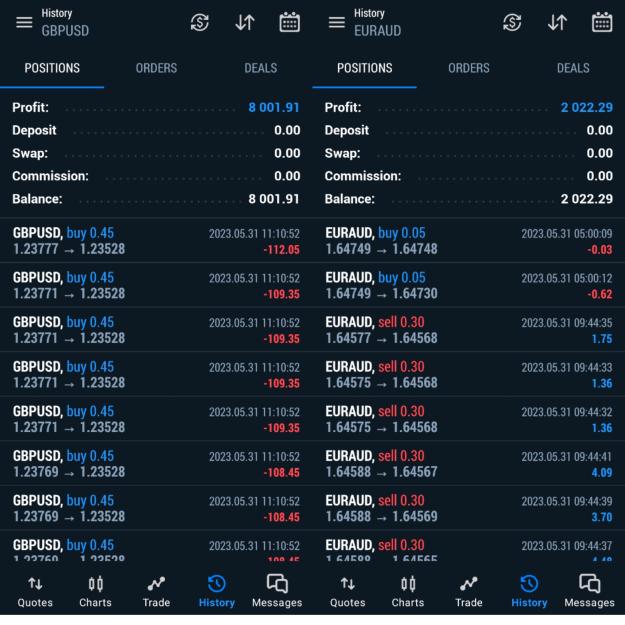
Task: Open EURAUD sell position closed 09:44:32
Action: coord(469,419)
